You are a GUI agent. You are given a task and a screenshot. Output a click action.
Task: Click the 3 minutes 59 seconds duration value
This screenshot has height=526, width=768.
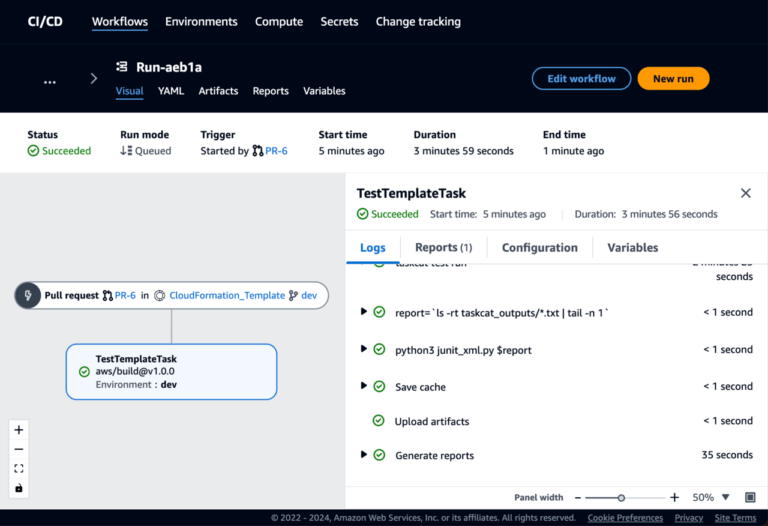463,151
